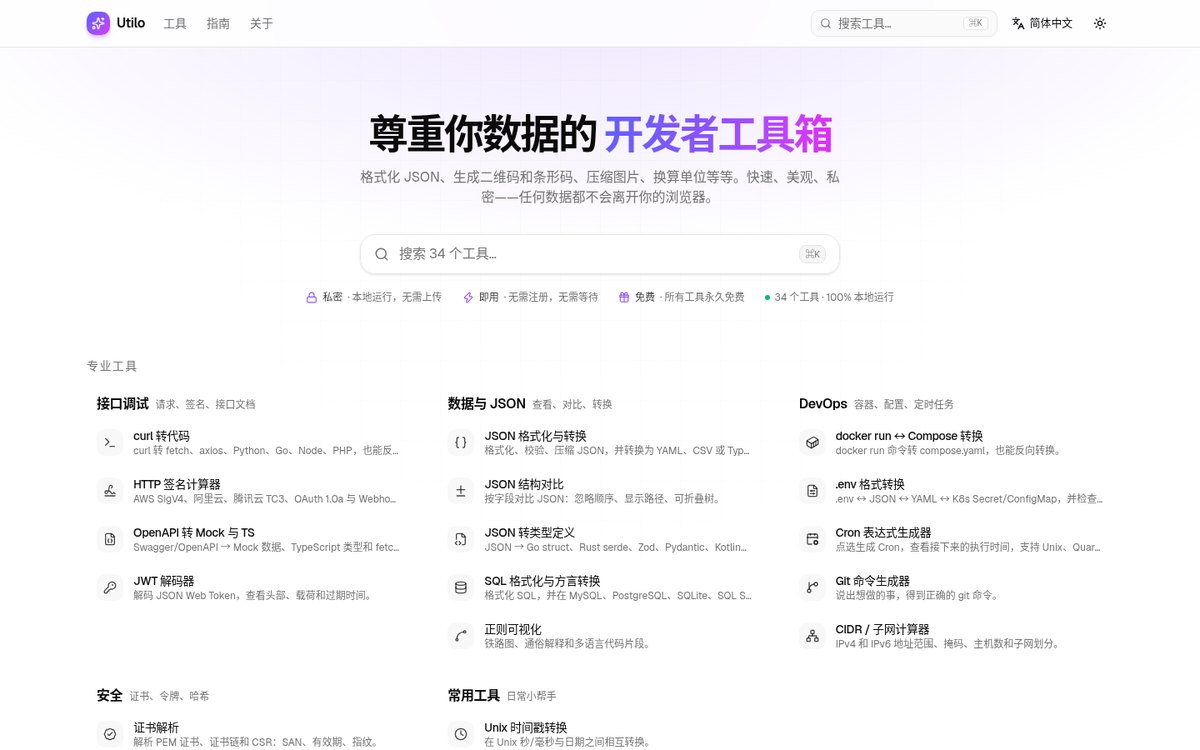Screen dimensions: 1200x750
Task: Click the 34 个工具 · 100% 本地运行 status text
Action: click(834, 297)
